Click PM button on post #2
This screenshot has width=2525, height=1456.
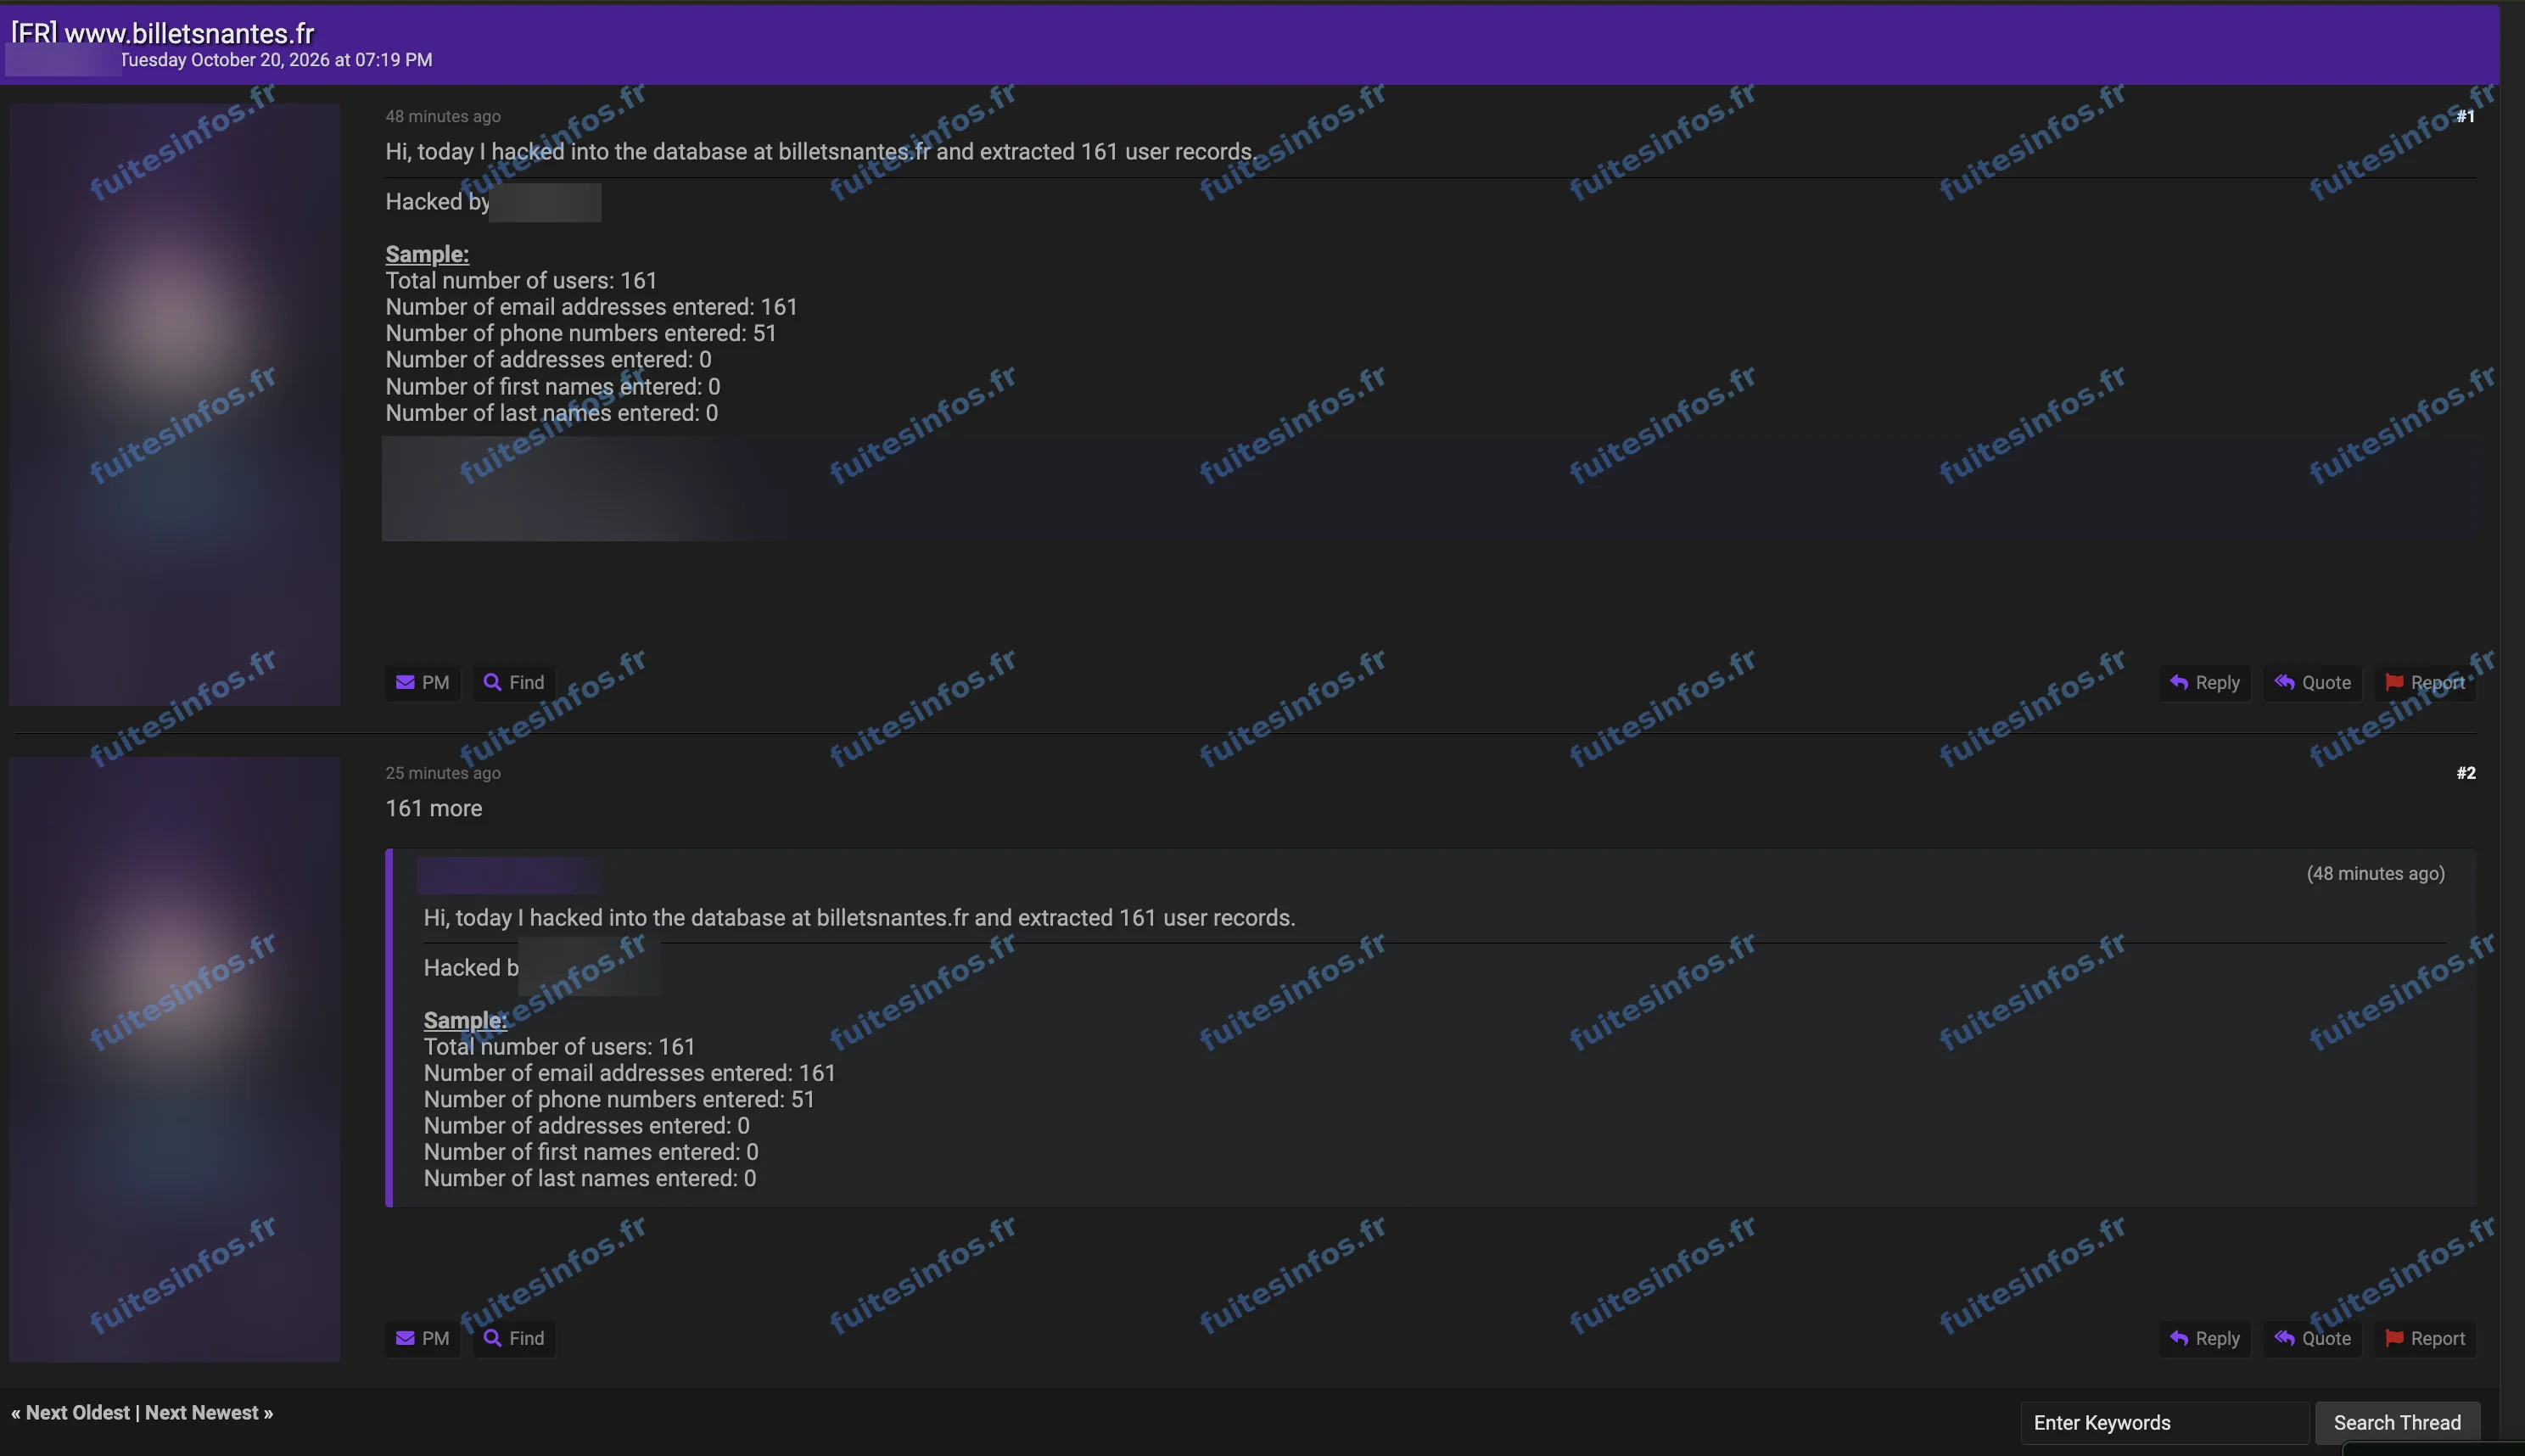pyautogui.click(x=423, y=1339)
